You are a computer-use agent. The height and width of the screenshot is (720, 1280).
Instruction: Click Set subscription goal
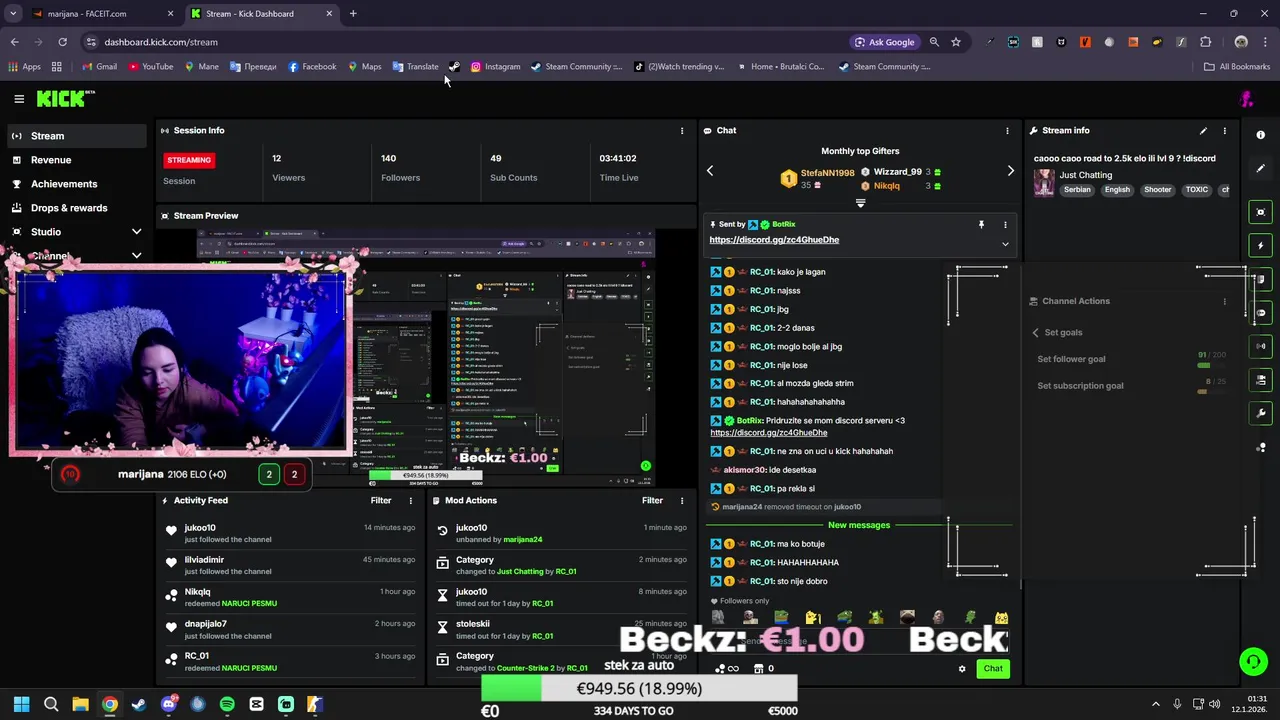[x=1080, y=386]
